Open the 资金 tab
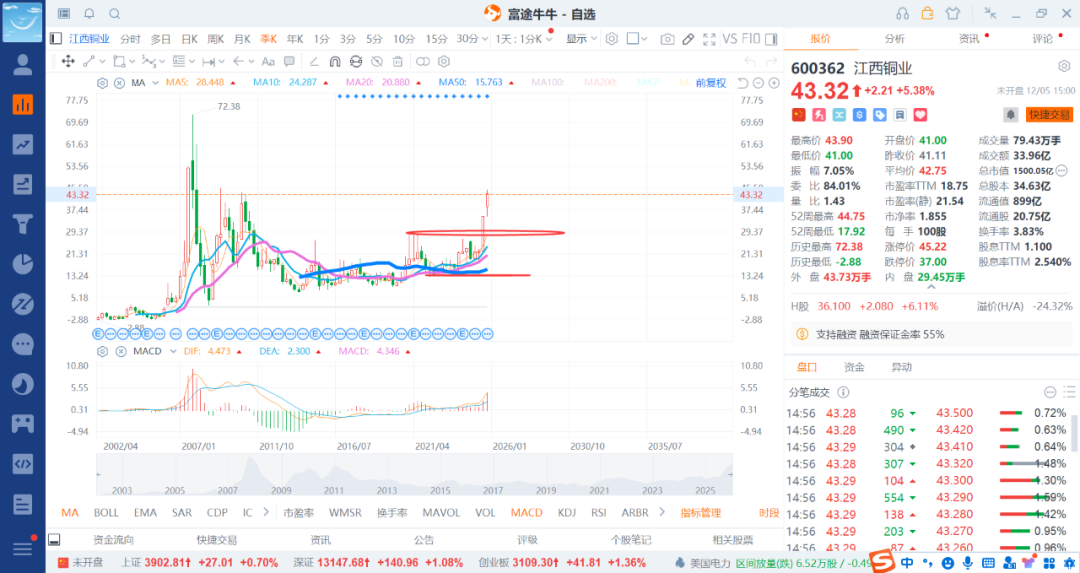The image size is (1080, 573). point(854,367)
